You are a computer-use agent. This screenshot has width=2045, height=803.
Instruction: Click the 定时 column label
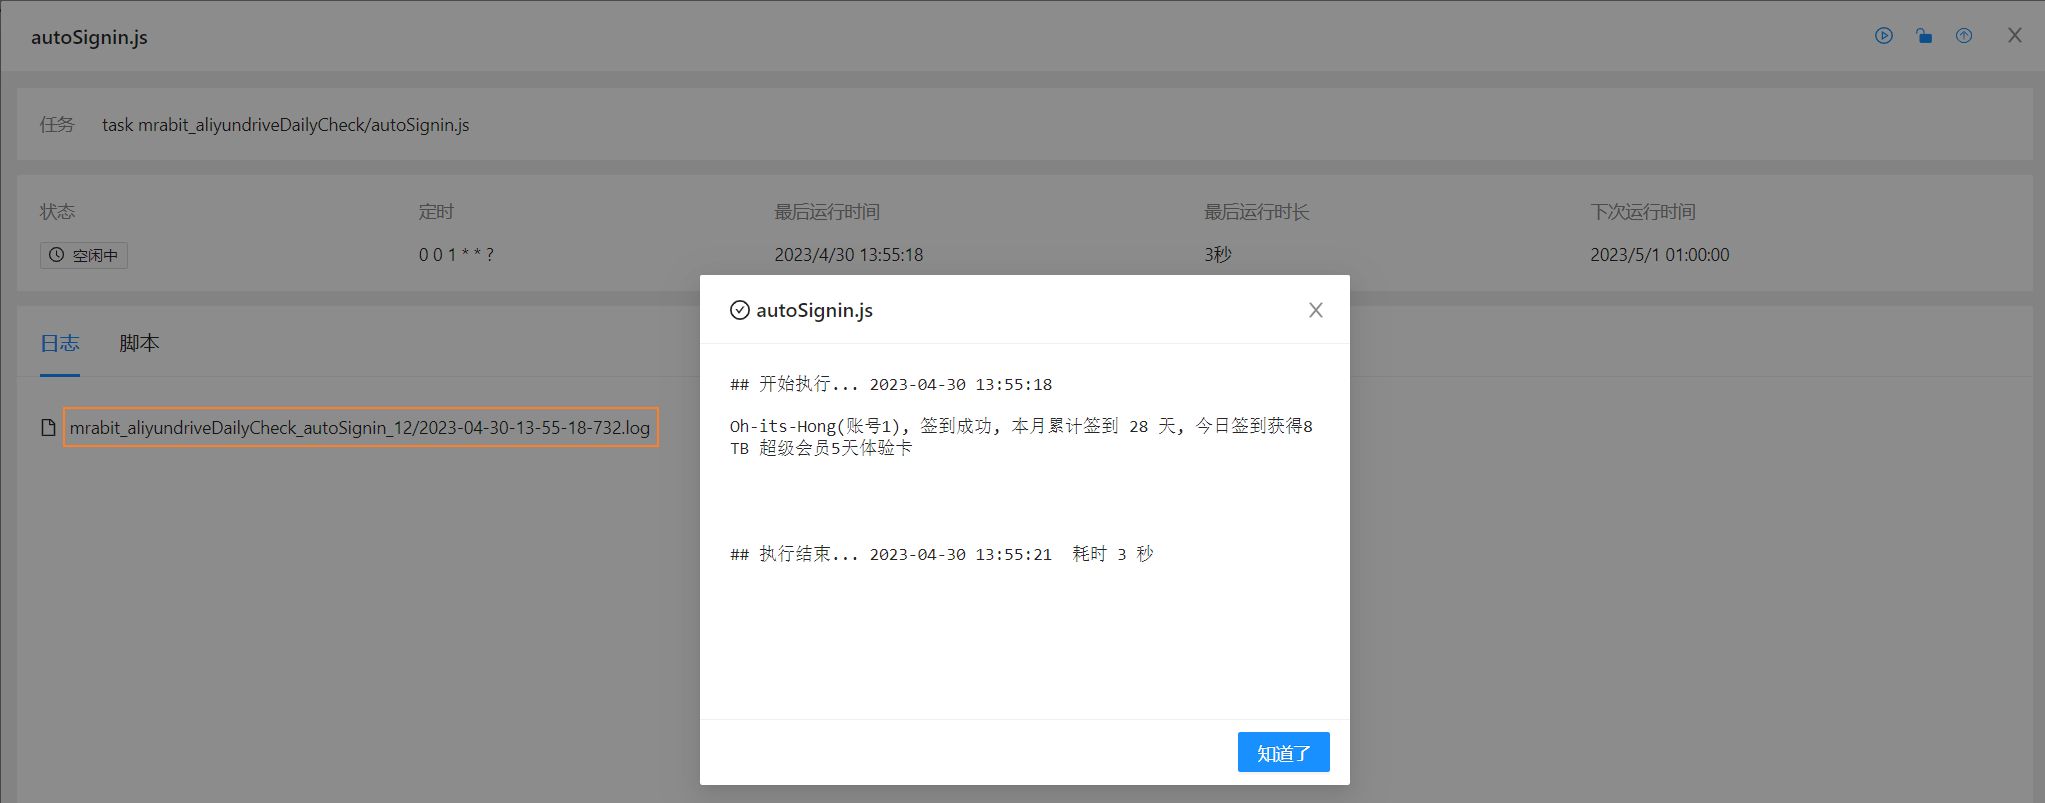436,212
